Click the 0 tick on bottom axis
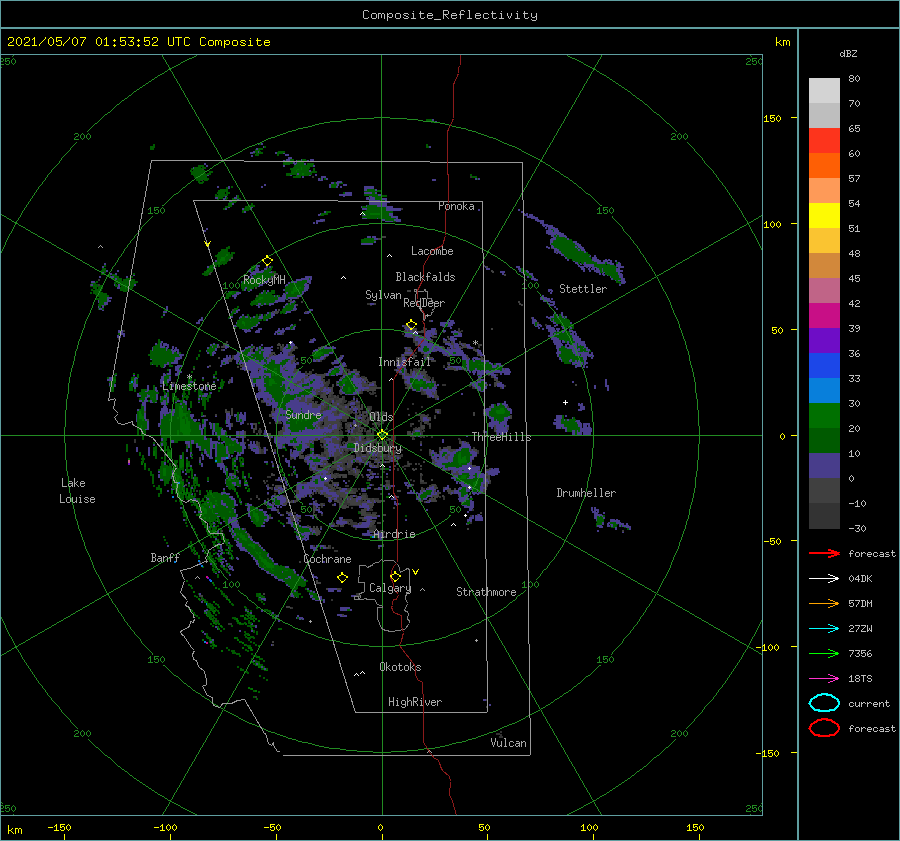 click(380, 827)
